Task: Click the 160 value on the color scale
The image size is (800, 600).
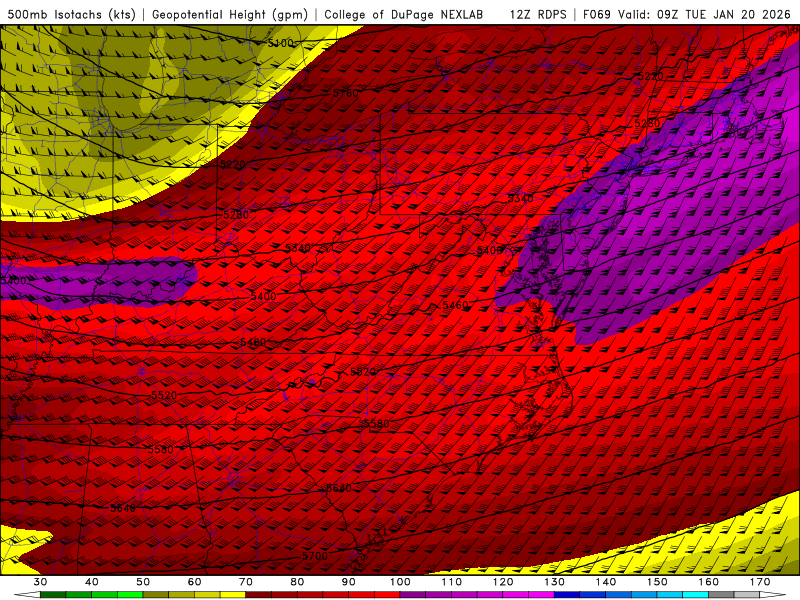Action: coord(709,582)
